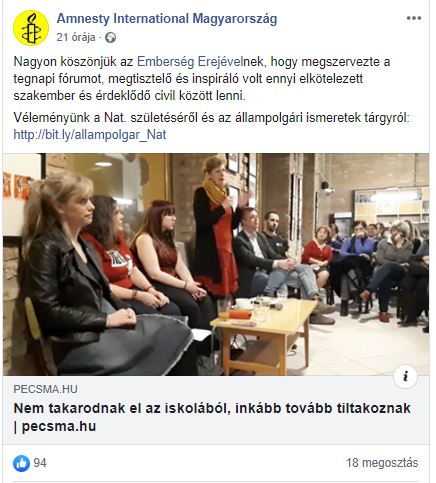Viewport: 436px width, 483px height.
Task: Click the forum photo thumbnail
Action: pyautogui.click(x=216, y=264)
